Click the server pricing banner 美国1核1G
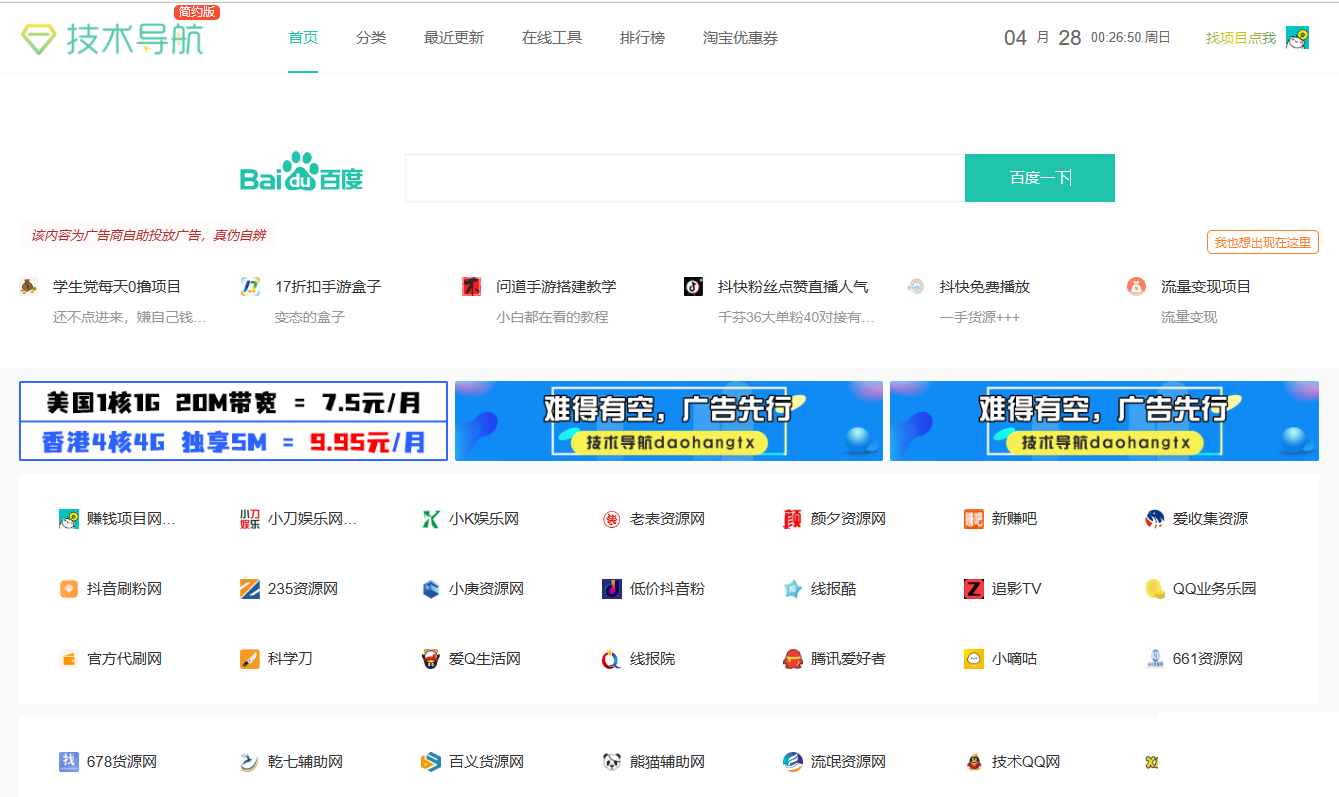This screenshot has height=797, width=1339. (x=233, y=421)
